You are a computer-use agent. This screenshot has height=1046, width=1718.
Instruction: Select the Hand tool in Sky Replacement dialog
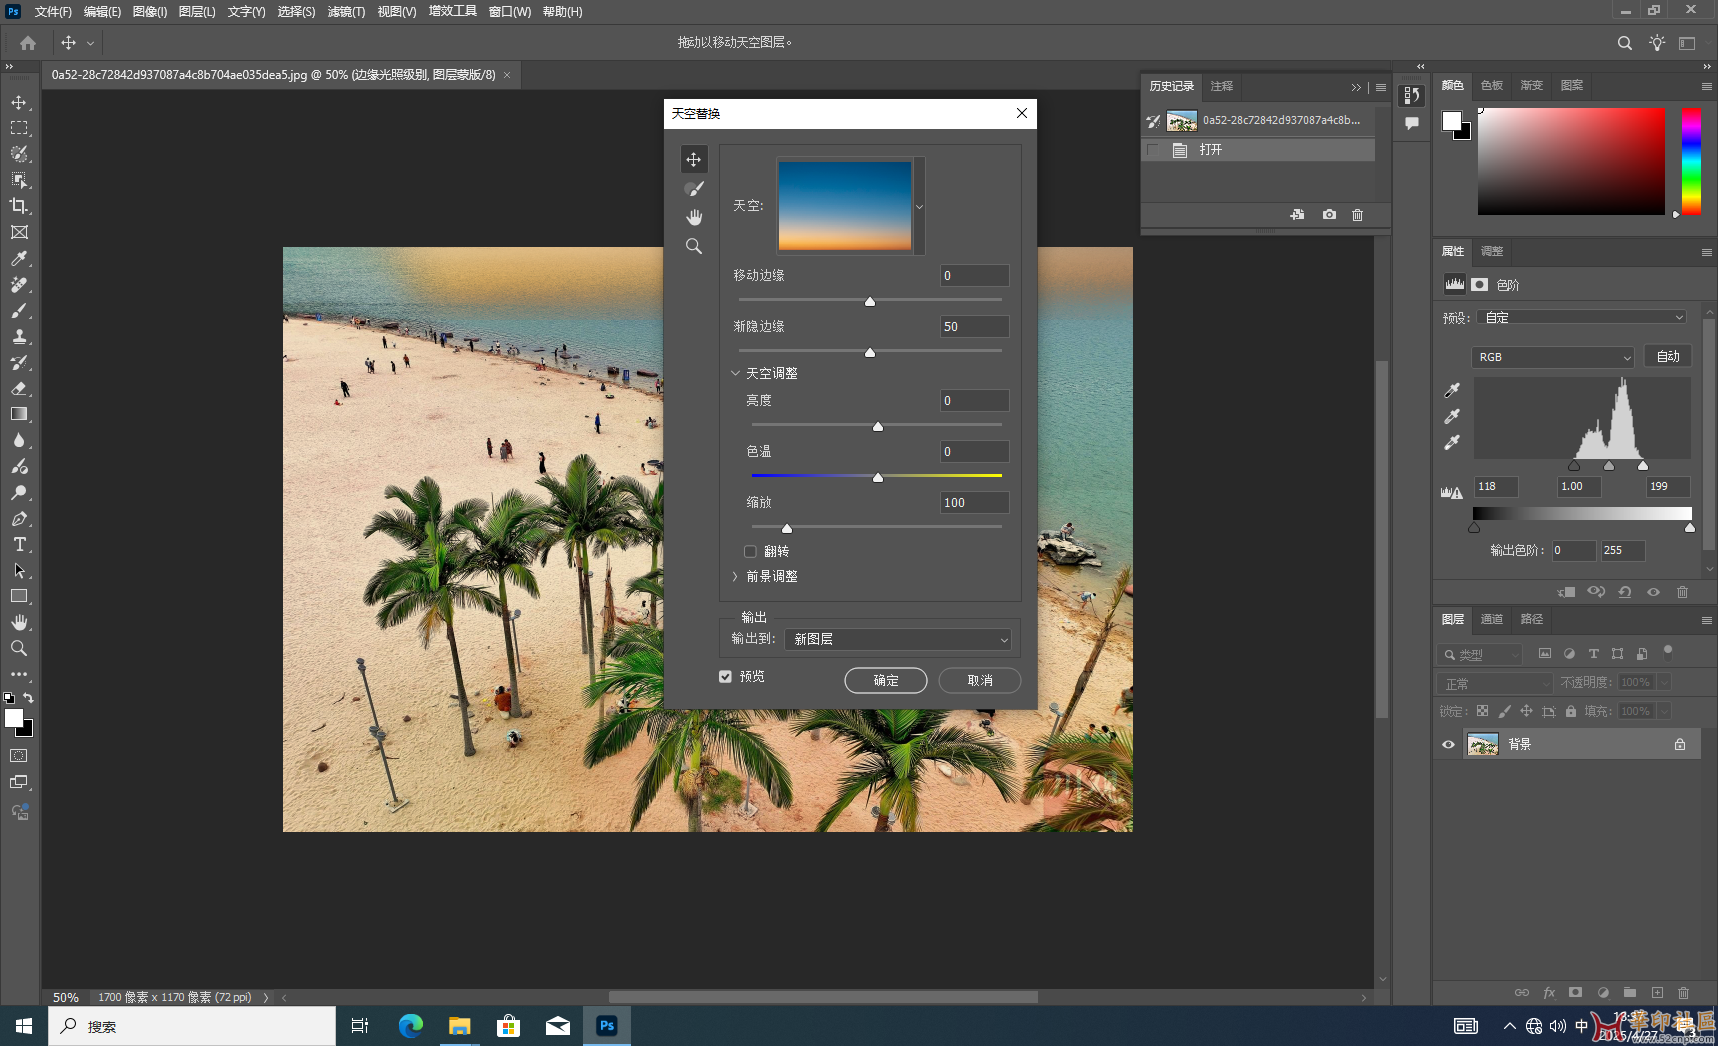click(x=694, y=217)
